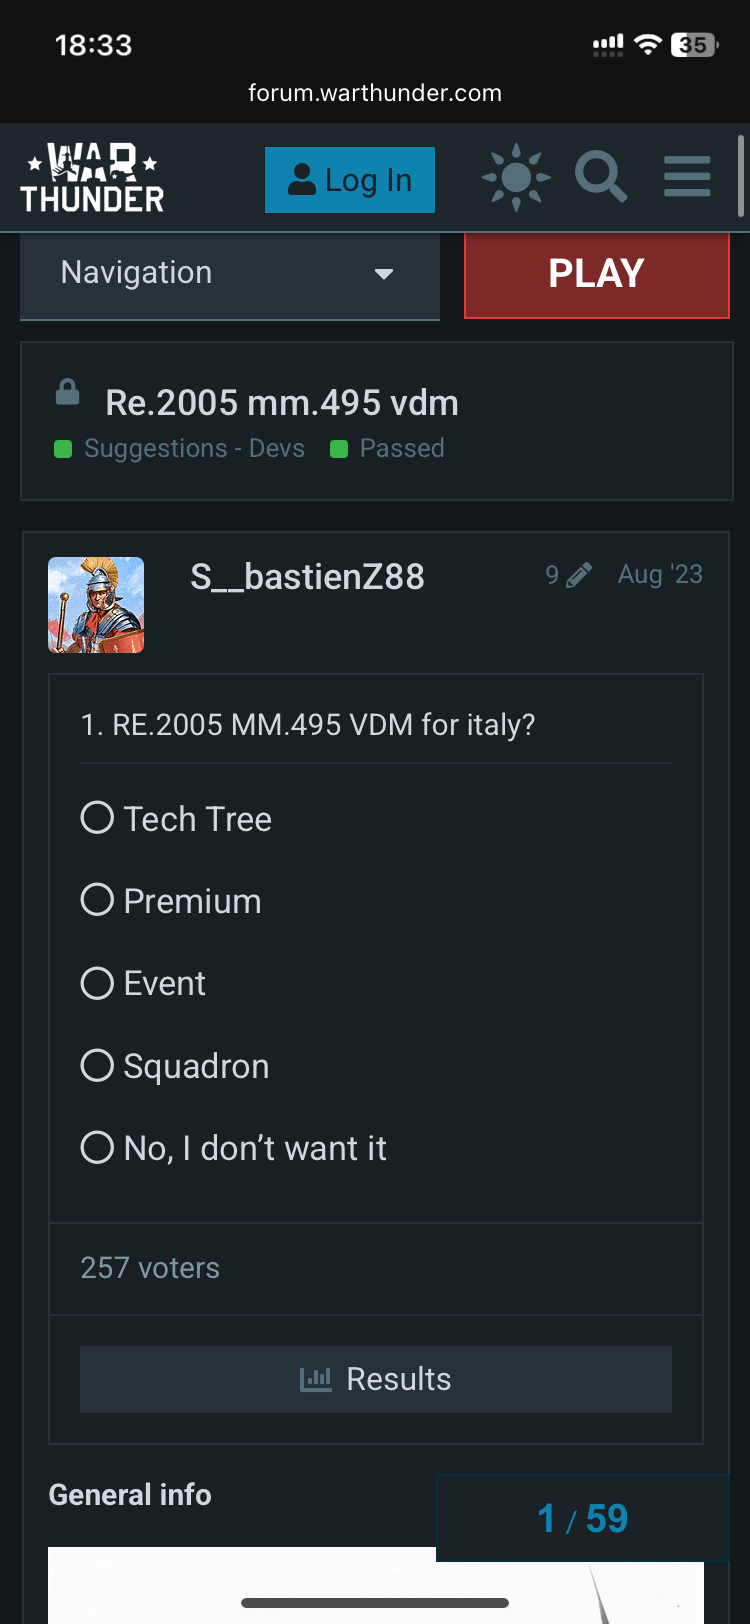Choose the Event poll option
The image size is (750, 1624).
[x=97, y=983]
